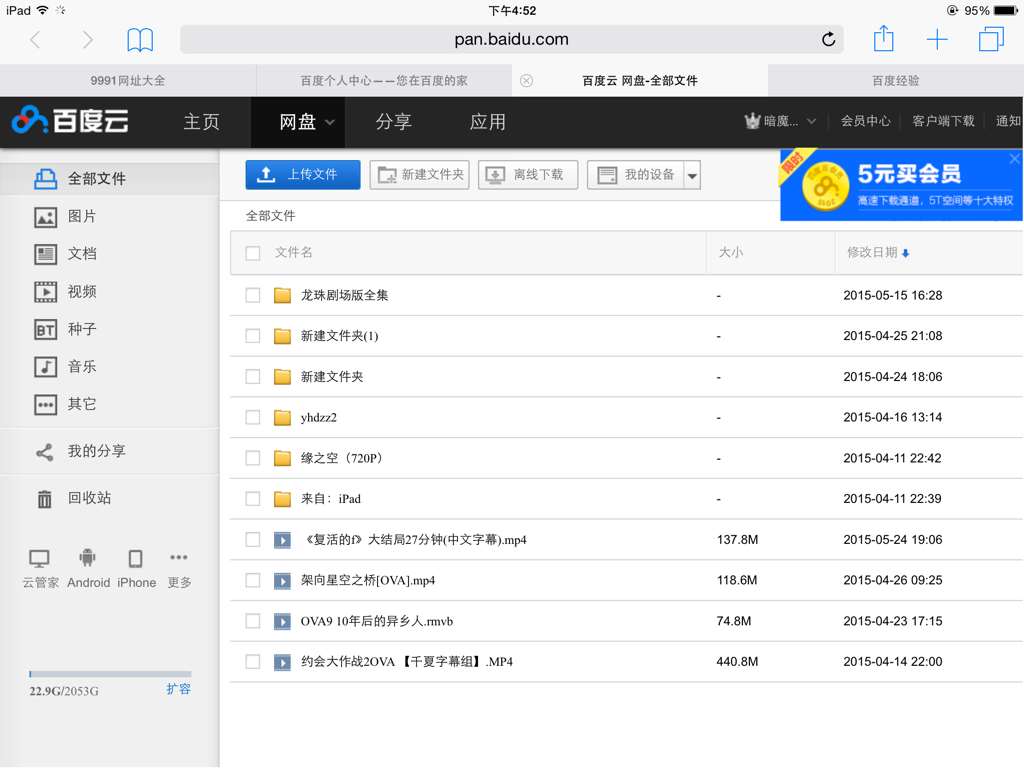Click the Documents category icon in sidebar
1024x768 pixels.
coord(45,254)
